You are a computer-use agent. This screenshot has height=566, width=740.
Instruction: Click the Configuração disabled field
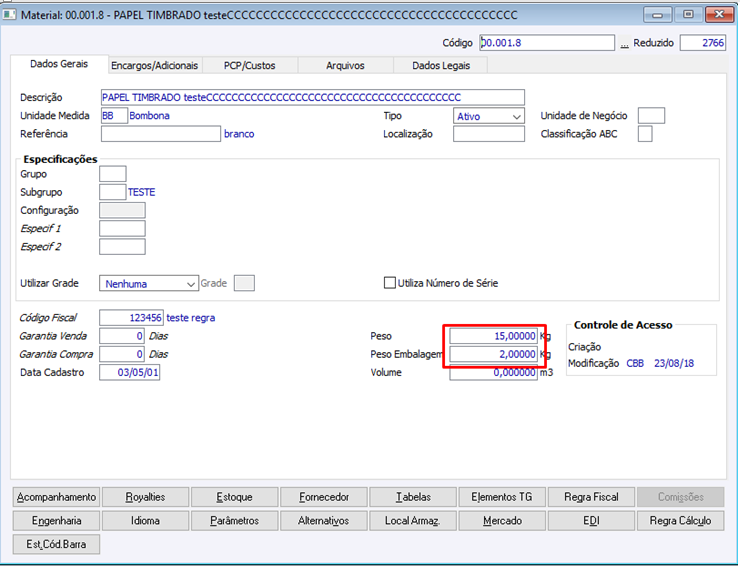tap(122, 211)
